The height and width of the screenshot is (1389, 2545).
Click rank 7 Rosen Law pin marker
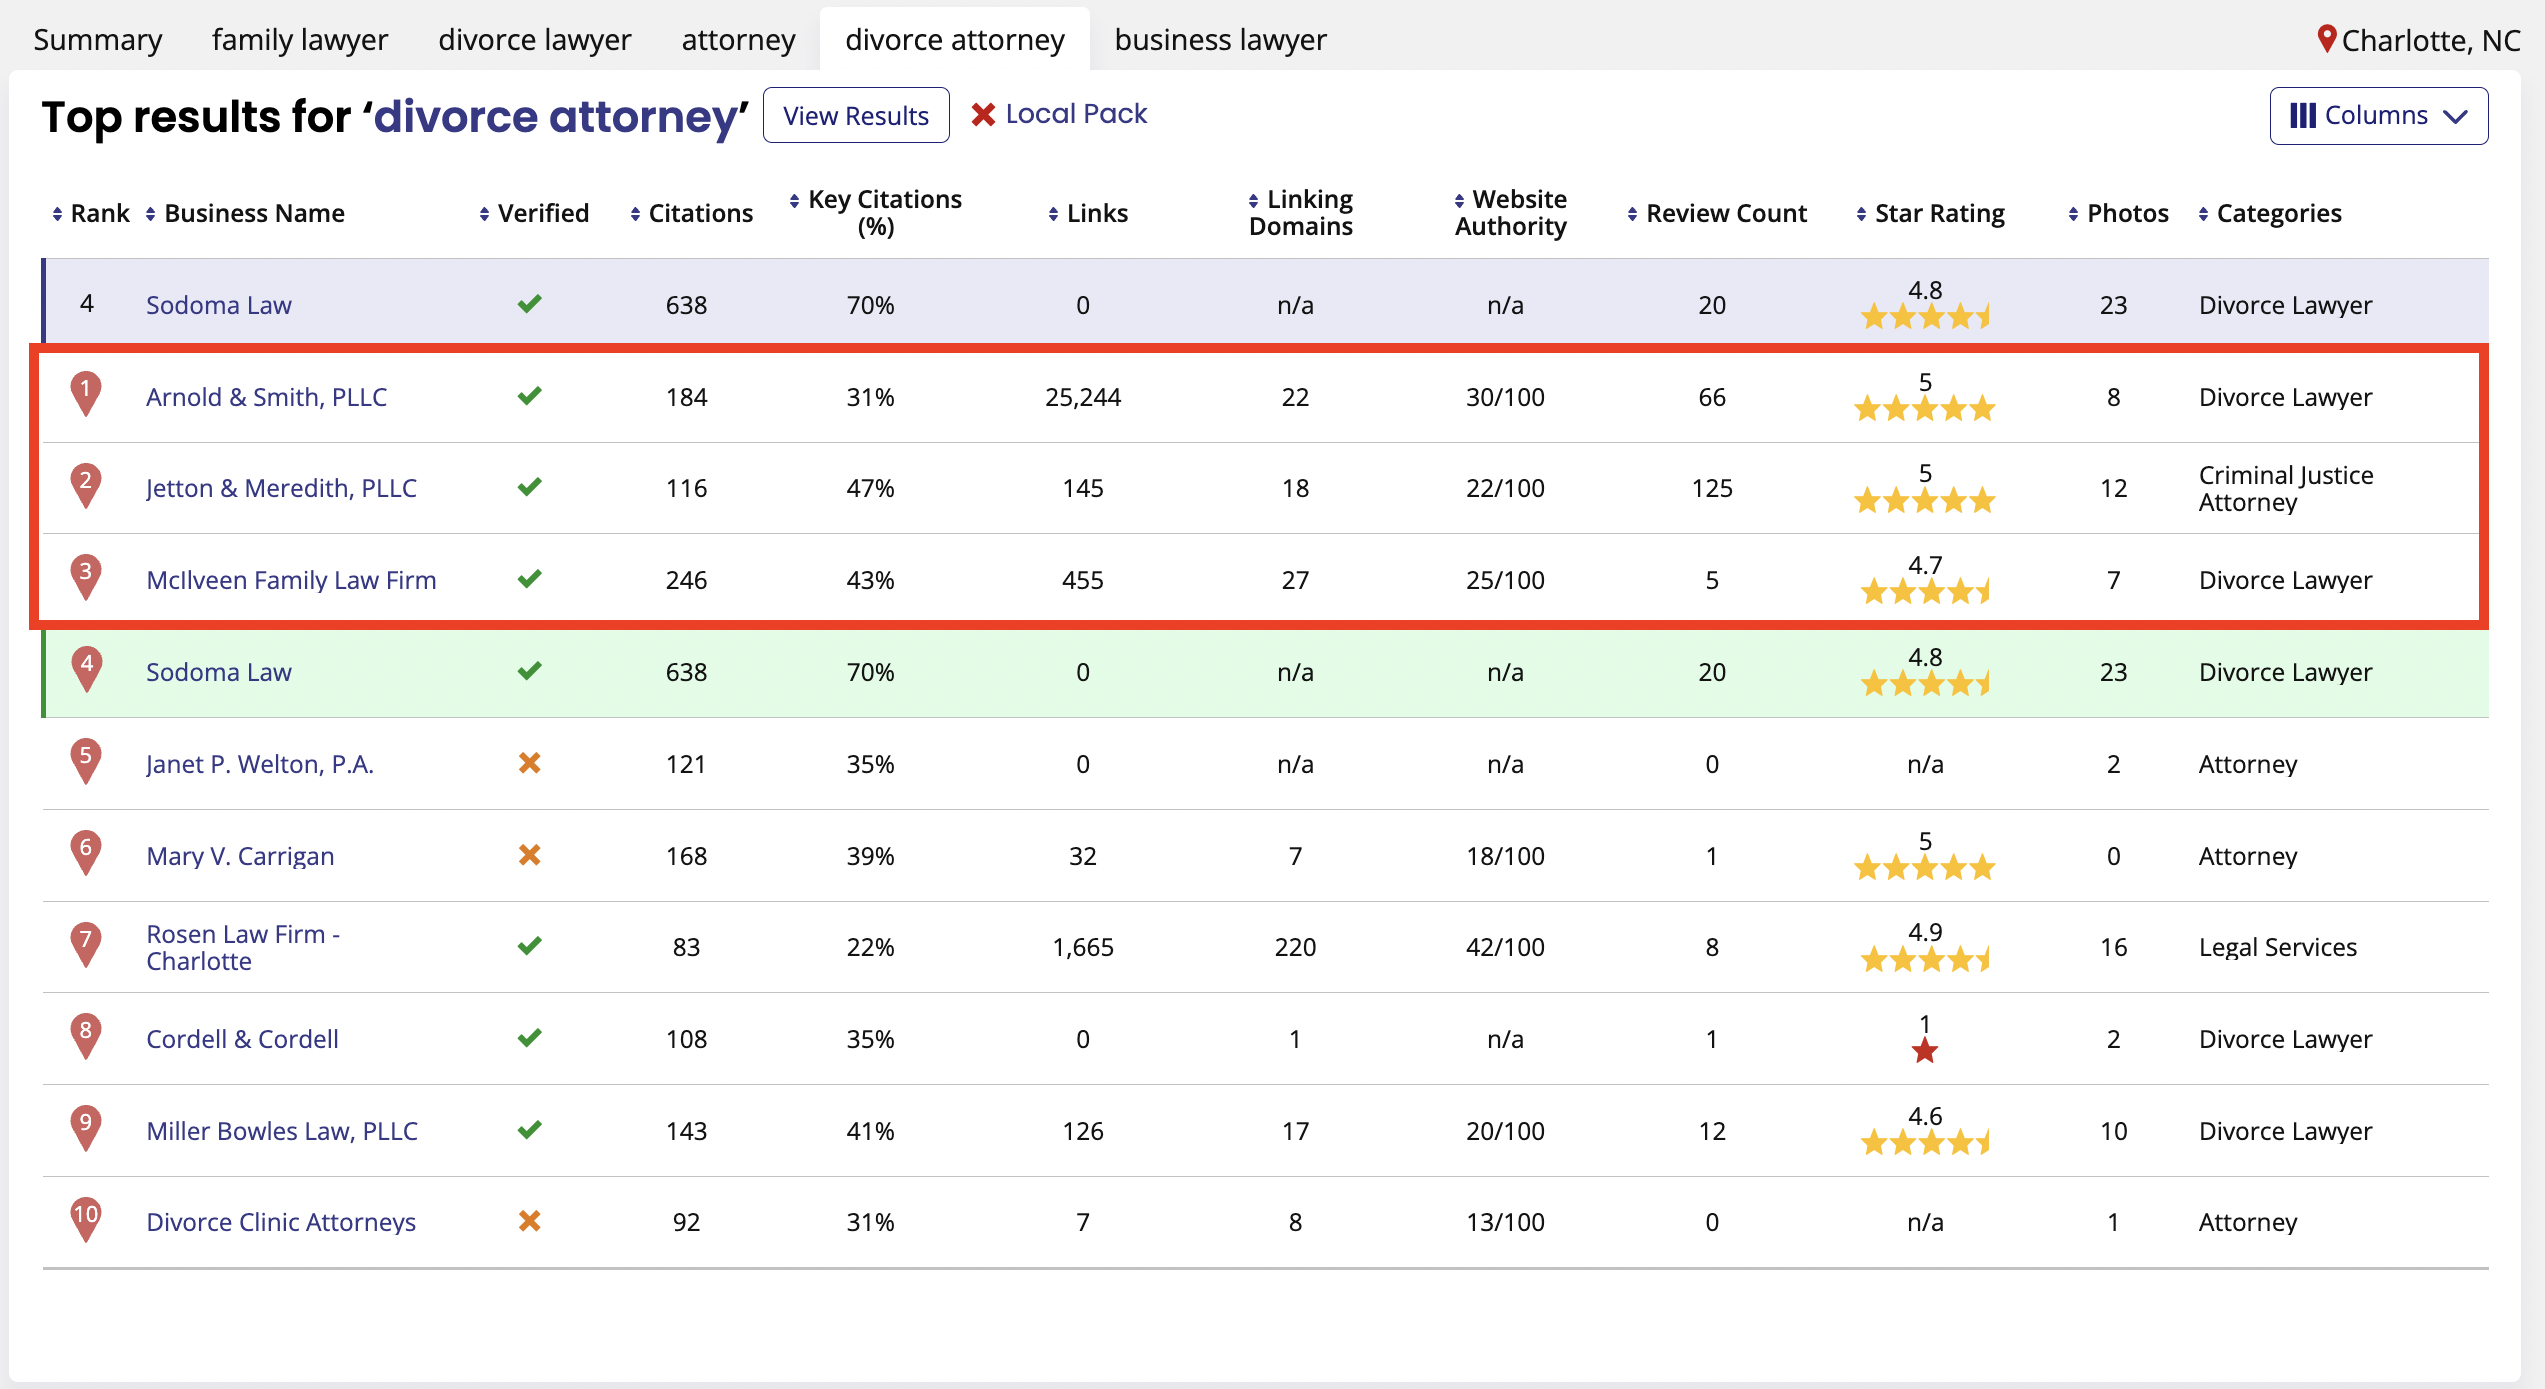tap(86, 942)
